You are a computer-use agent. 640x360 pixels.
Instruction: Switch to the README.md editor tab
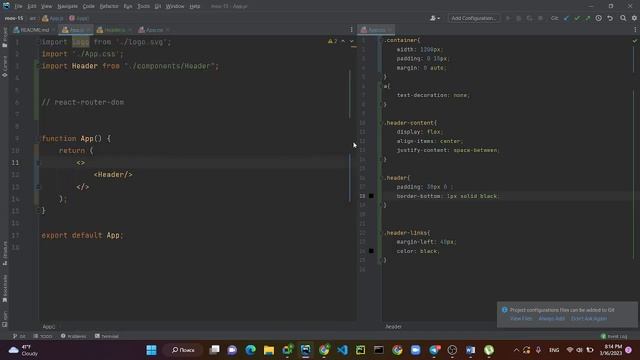coord(34,30)
